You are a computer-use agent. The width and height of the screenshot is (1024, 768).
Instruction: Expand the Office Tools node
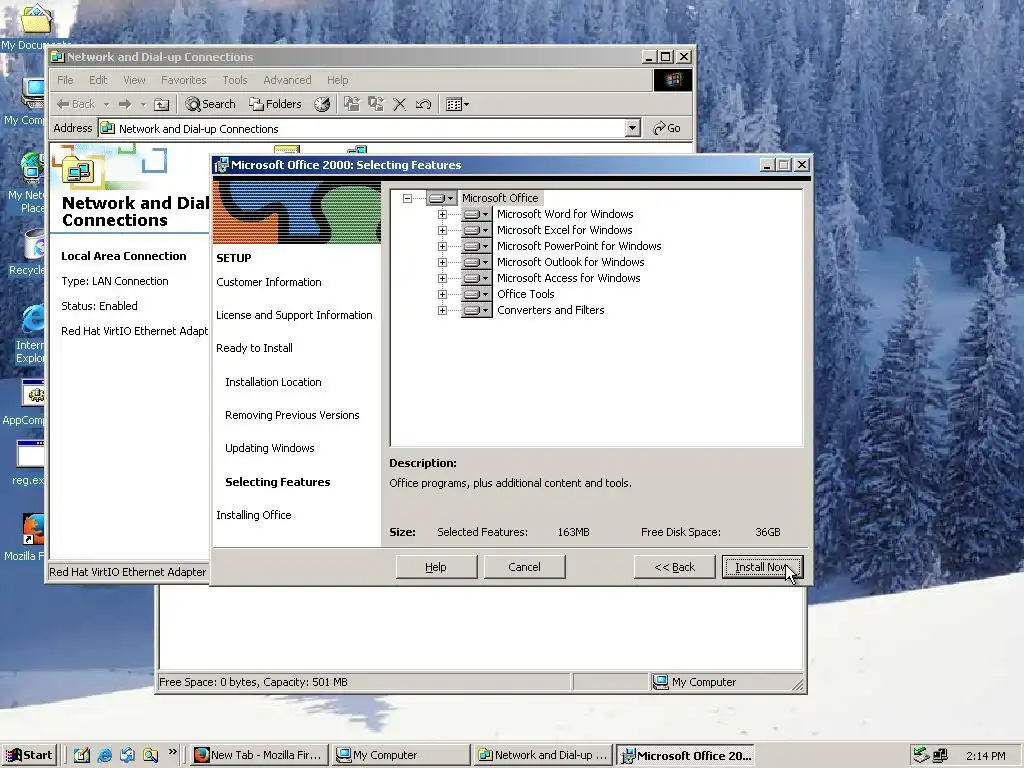(442, 295)
